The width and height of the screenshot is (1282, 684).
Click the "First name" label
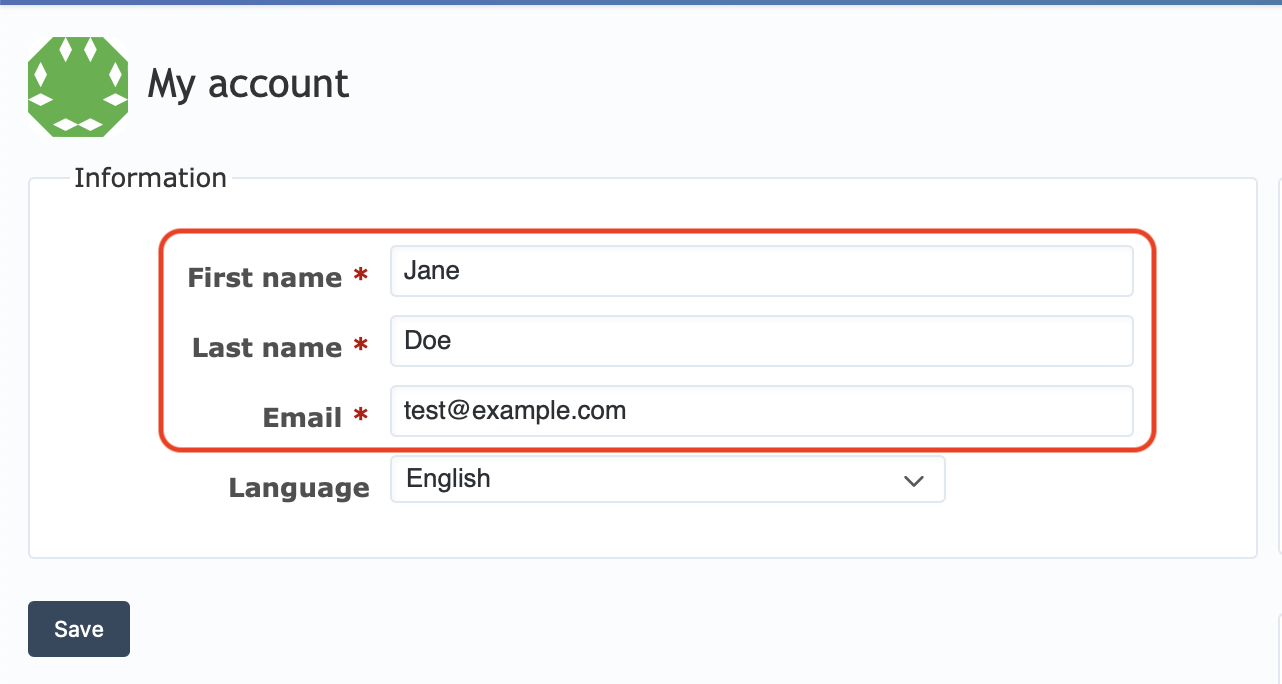tap(264, 278)
